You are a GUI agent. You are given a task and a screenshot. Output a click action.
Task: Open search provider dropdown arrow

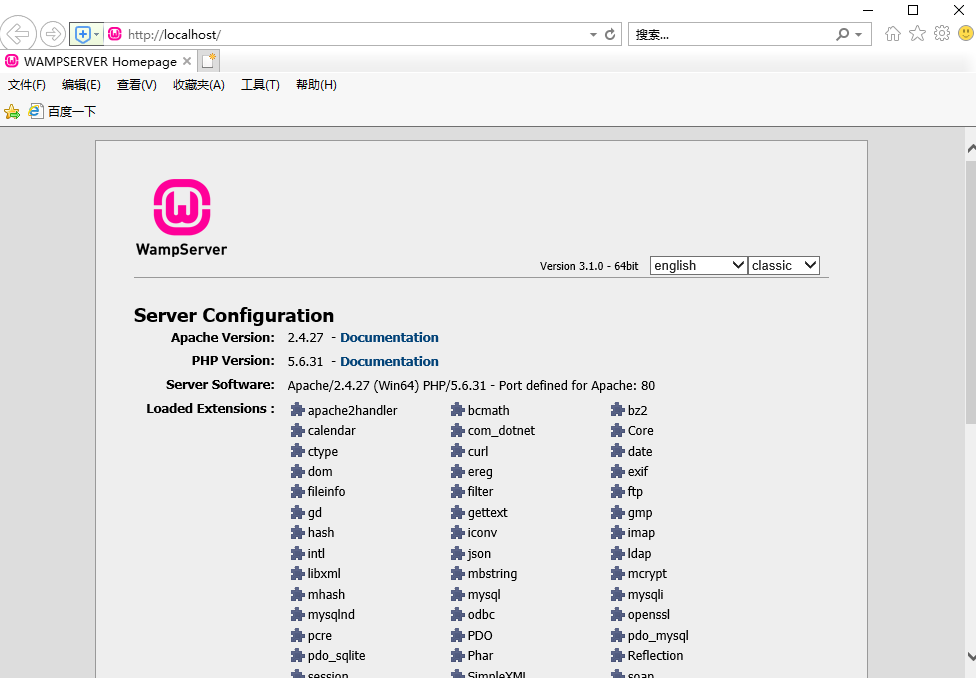click(x=859, y=35)
